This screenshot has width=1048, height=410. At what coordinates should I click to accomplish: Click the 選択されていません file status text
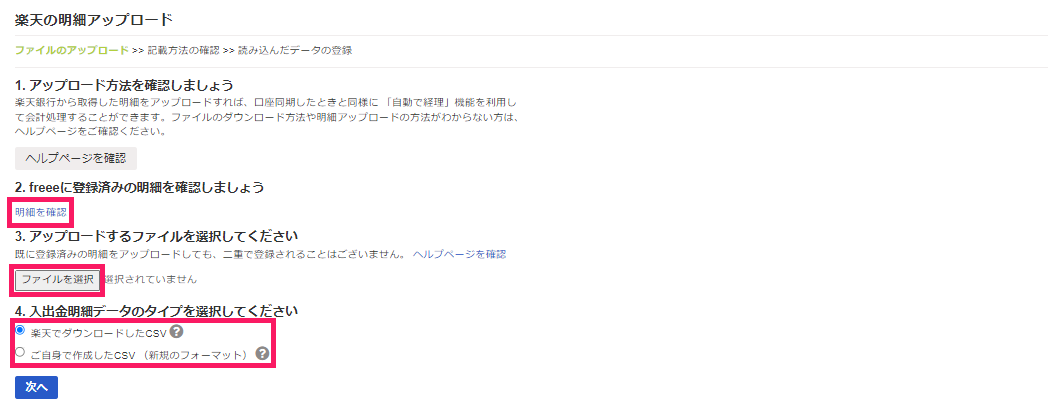click(150, 280)
